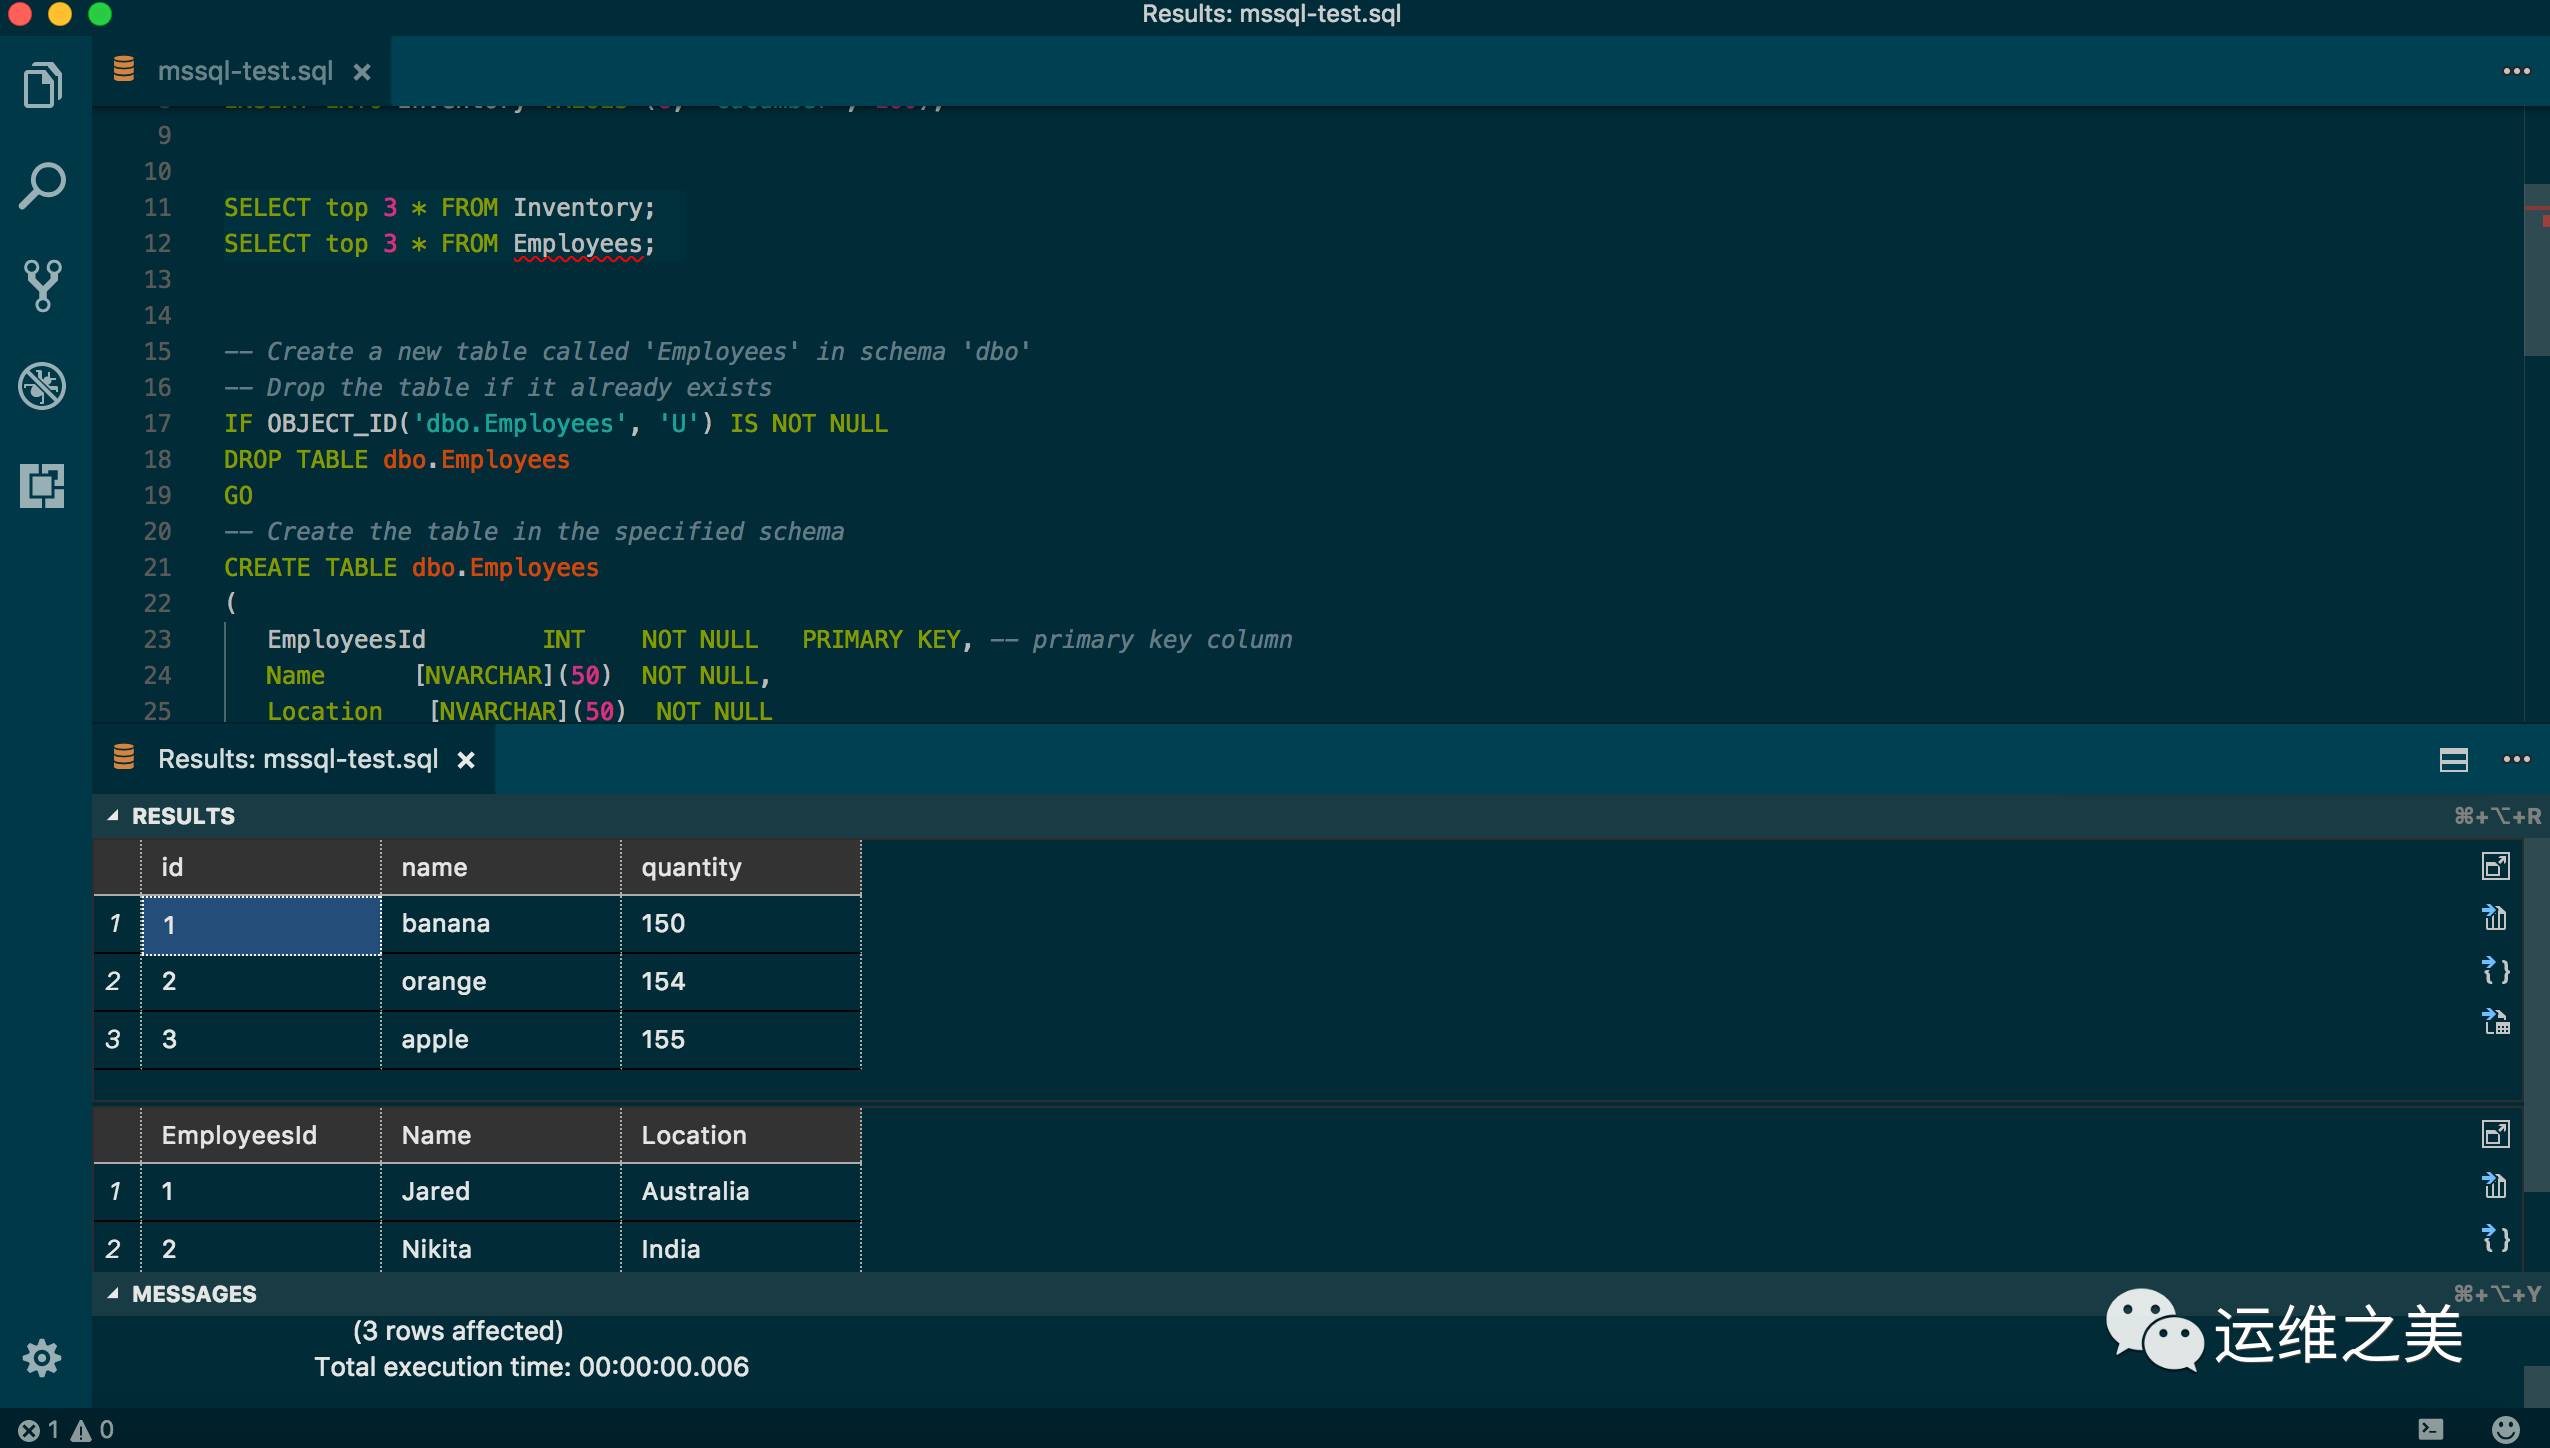Close the Results: mssql-test.sql tab
This screenshot has height=1448, width=2550.
465,760
